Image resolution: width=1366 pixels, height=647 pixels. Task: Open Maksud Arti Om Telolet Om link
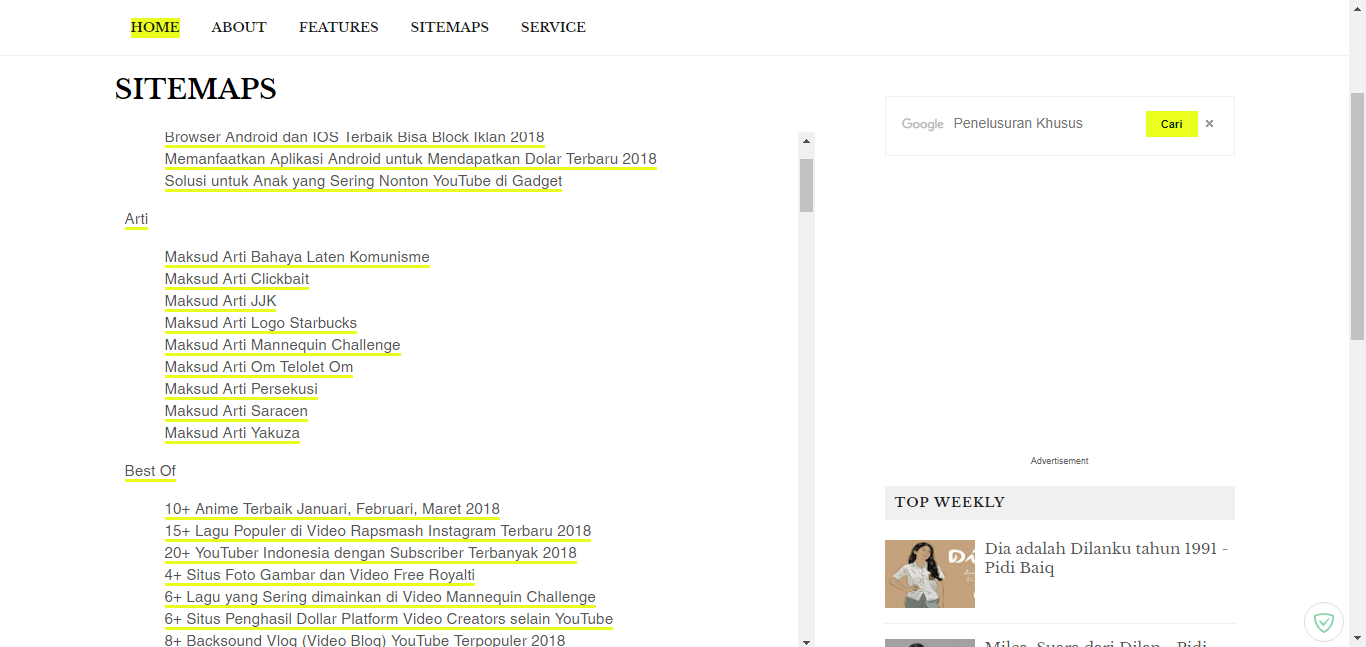[x=259, y=367]
